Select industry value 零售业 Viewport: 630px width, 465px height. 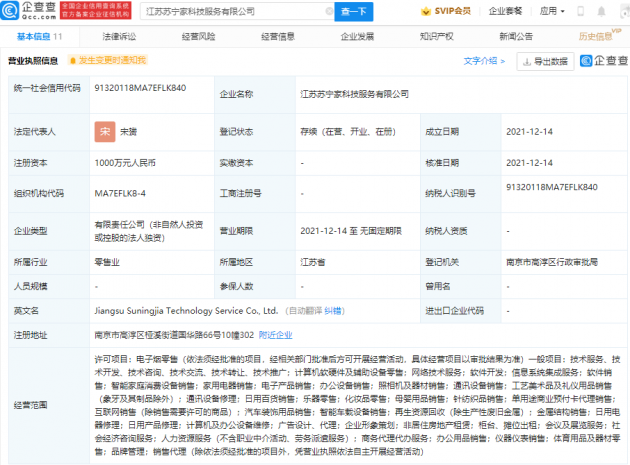point(107,262)
